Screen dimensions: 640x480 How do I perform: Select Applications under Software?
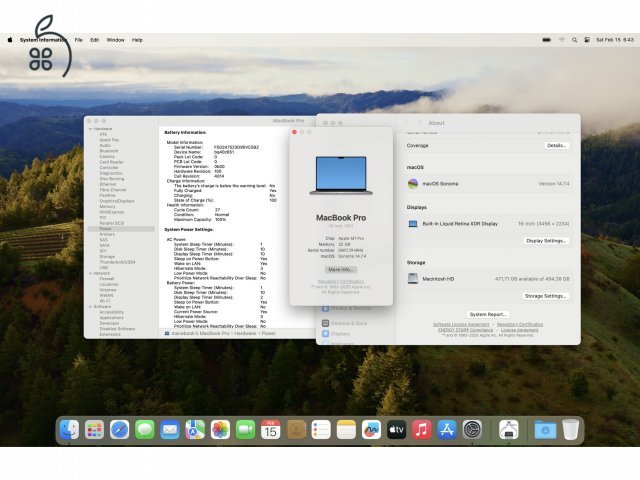click(x=111, y=318)
